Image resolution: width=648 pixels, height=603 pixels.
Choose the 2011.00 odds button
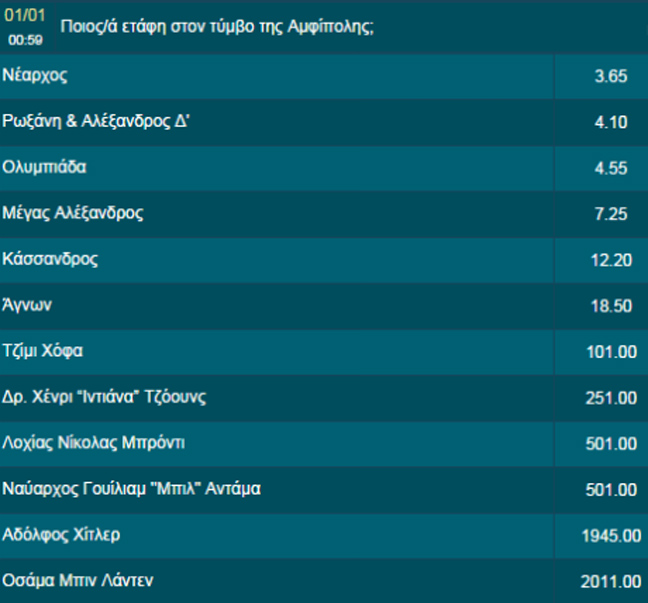pos(610,582)
